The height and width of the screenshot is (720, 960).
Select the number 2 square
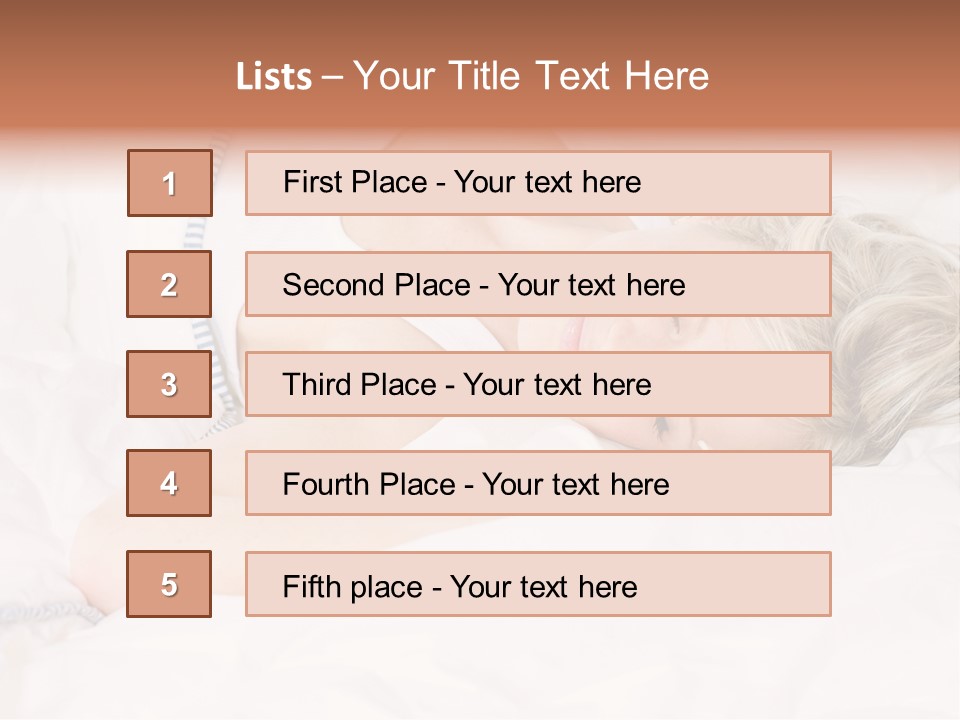(169, 284)
